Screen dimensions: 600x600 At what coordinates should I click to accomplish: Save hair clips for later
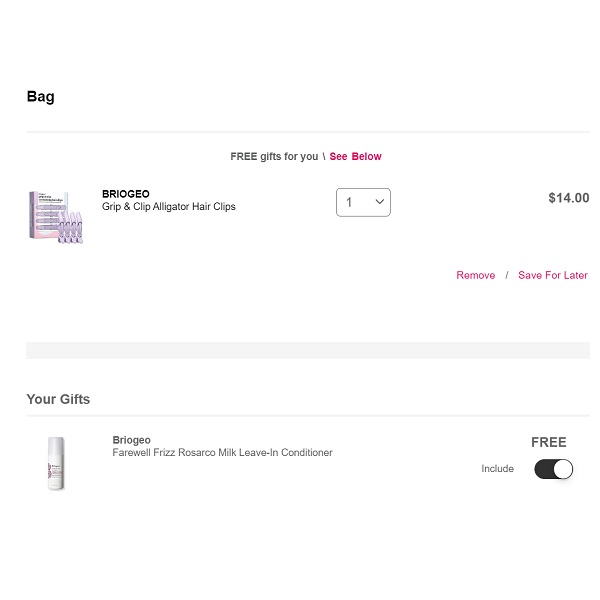[552, 275]
